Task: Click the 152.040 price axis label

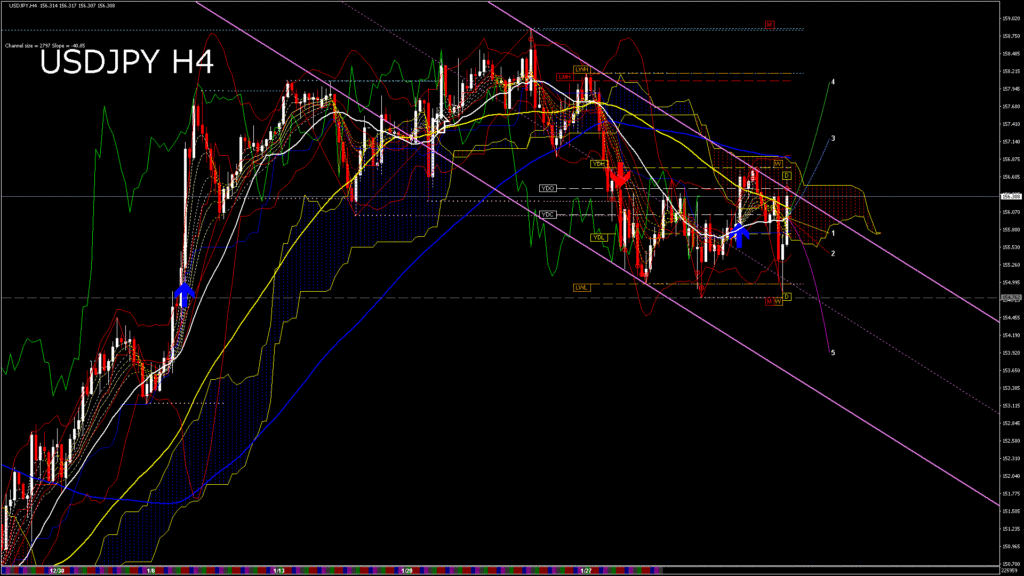Action: tap(1012, 476)
